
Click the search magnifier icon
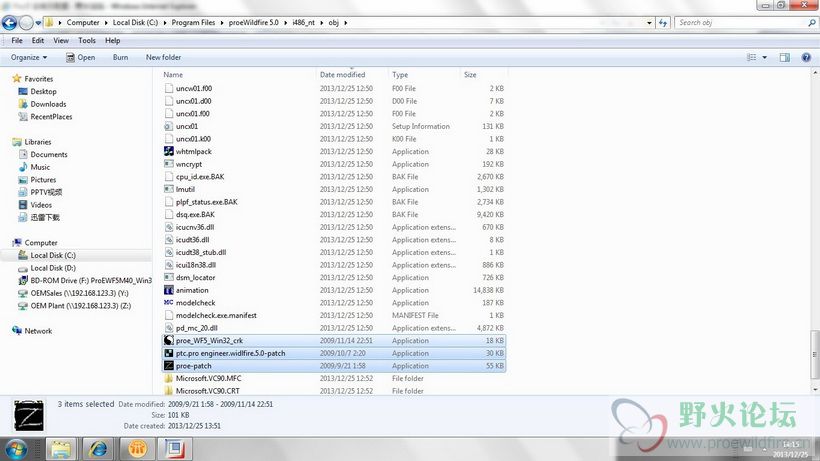click(812, 22)
